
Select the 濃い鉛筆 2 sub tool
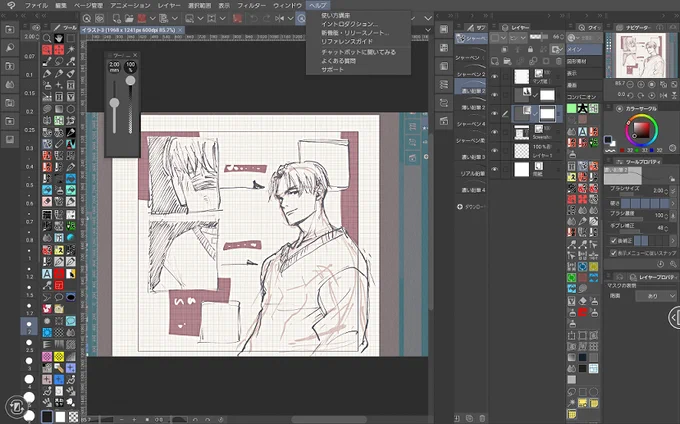[471, 87]
